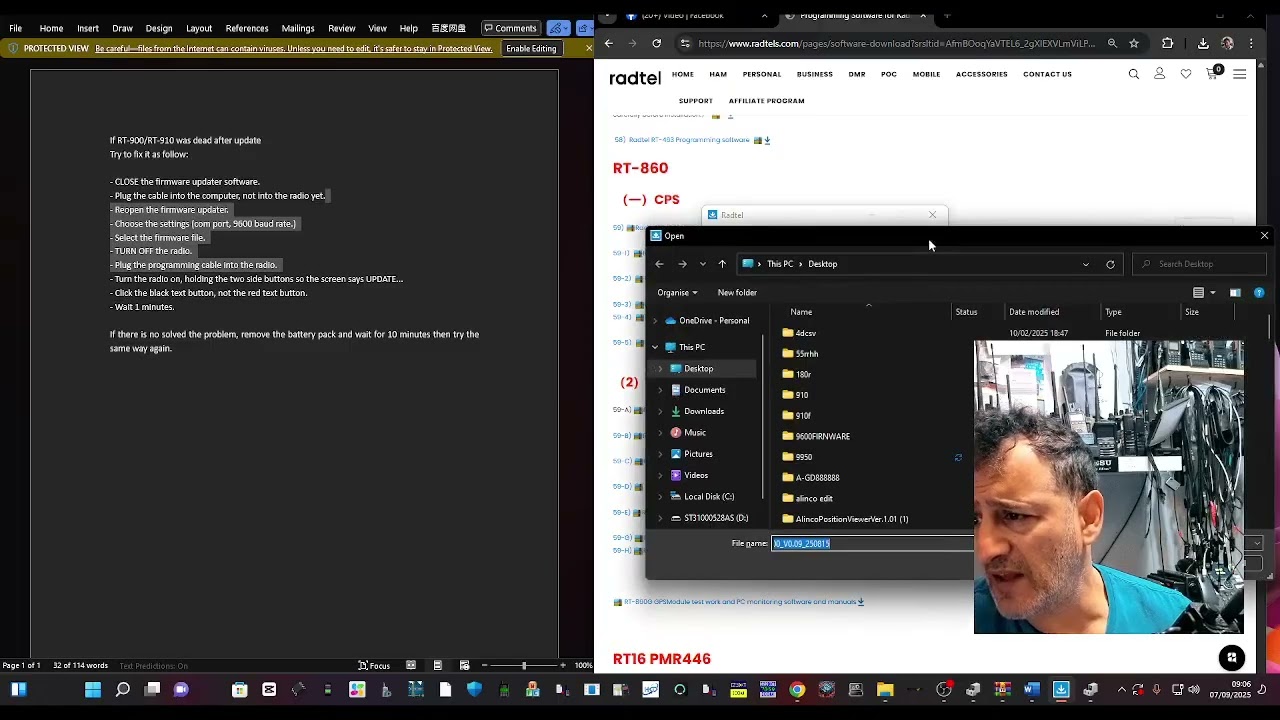Bookmark the radtels page with star icon
Image resolution: width=1280 pixels, height=720 pixels.
(x=1134, y=43)
